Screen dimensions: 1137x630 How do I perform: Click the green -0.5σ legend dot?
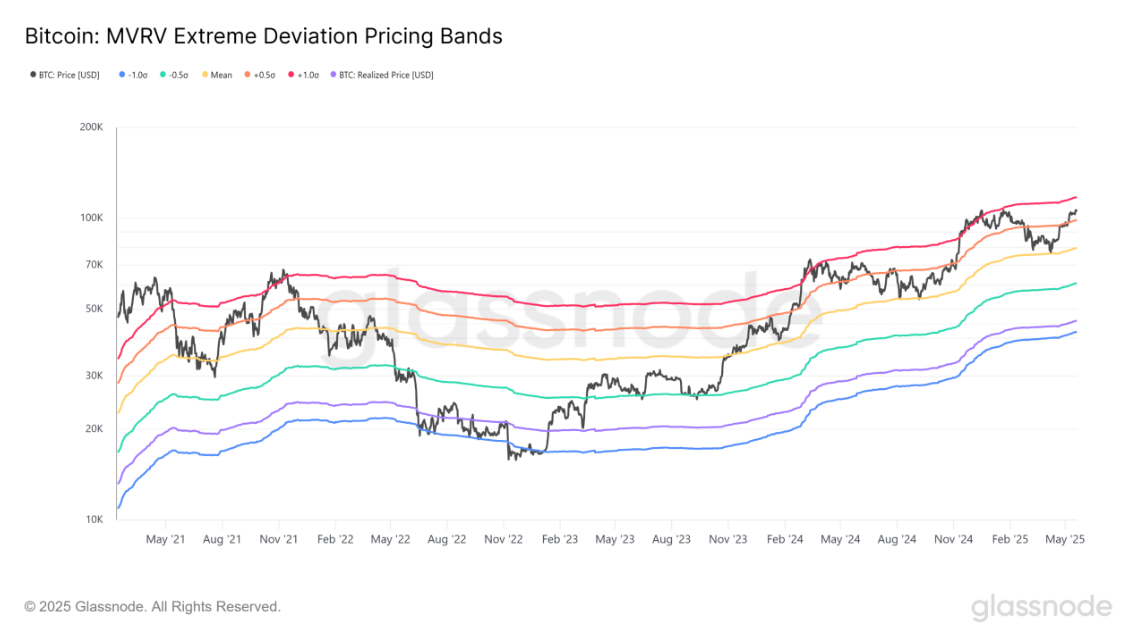click(x=163, y=75)
